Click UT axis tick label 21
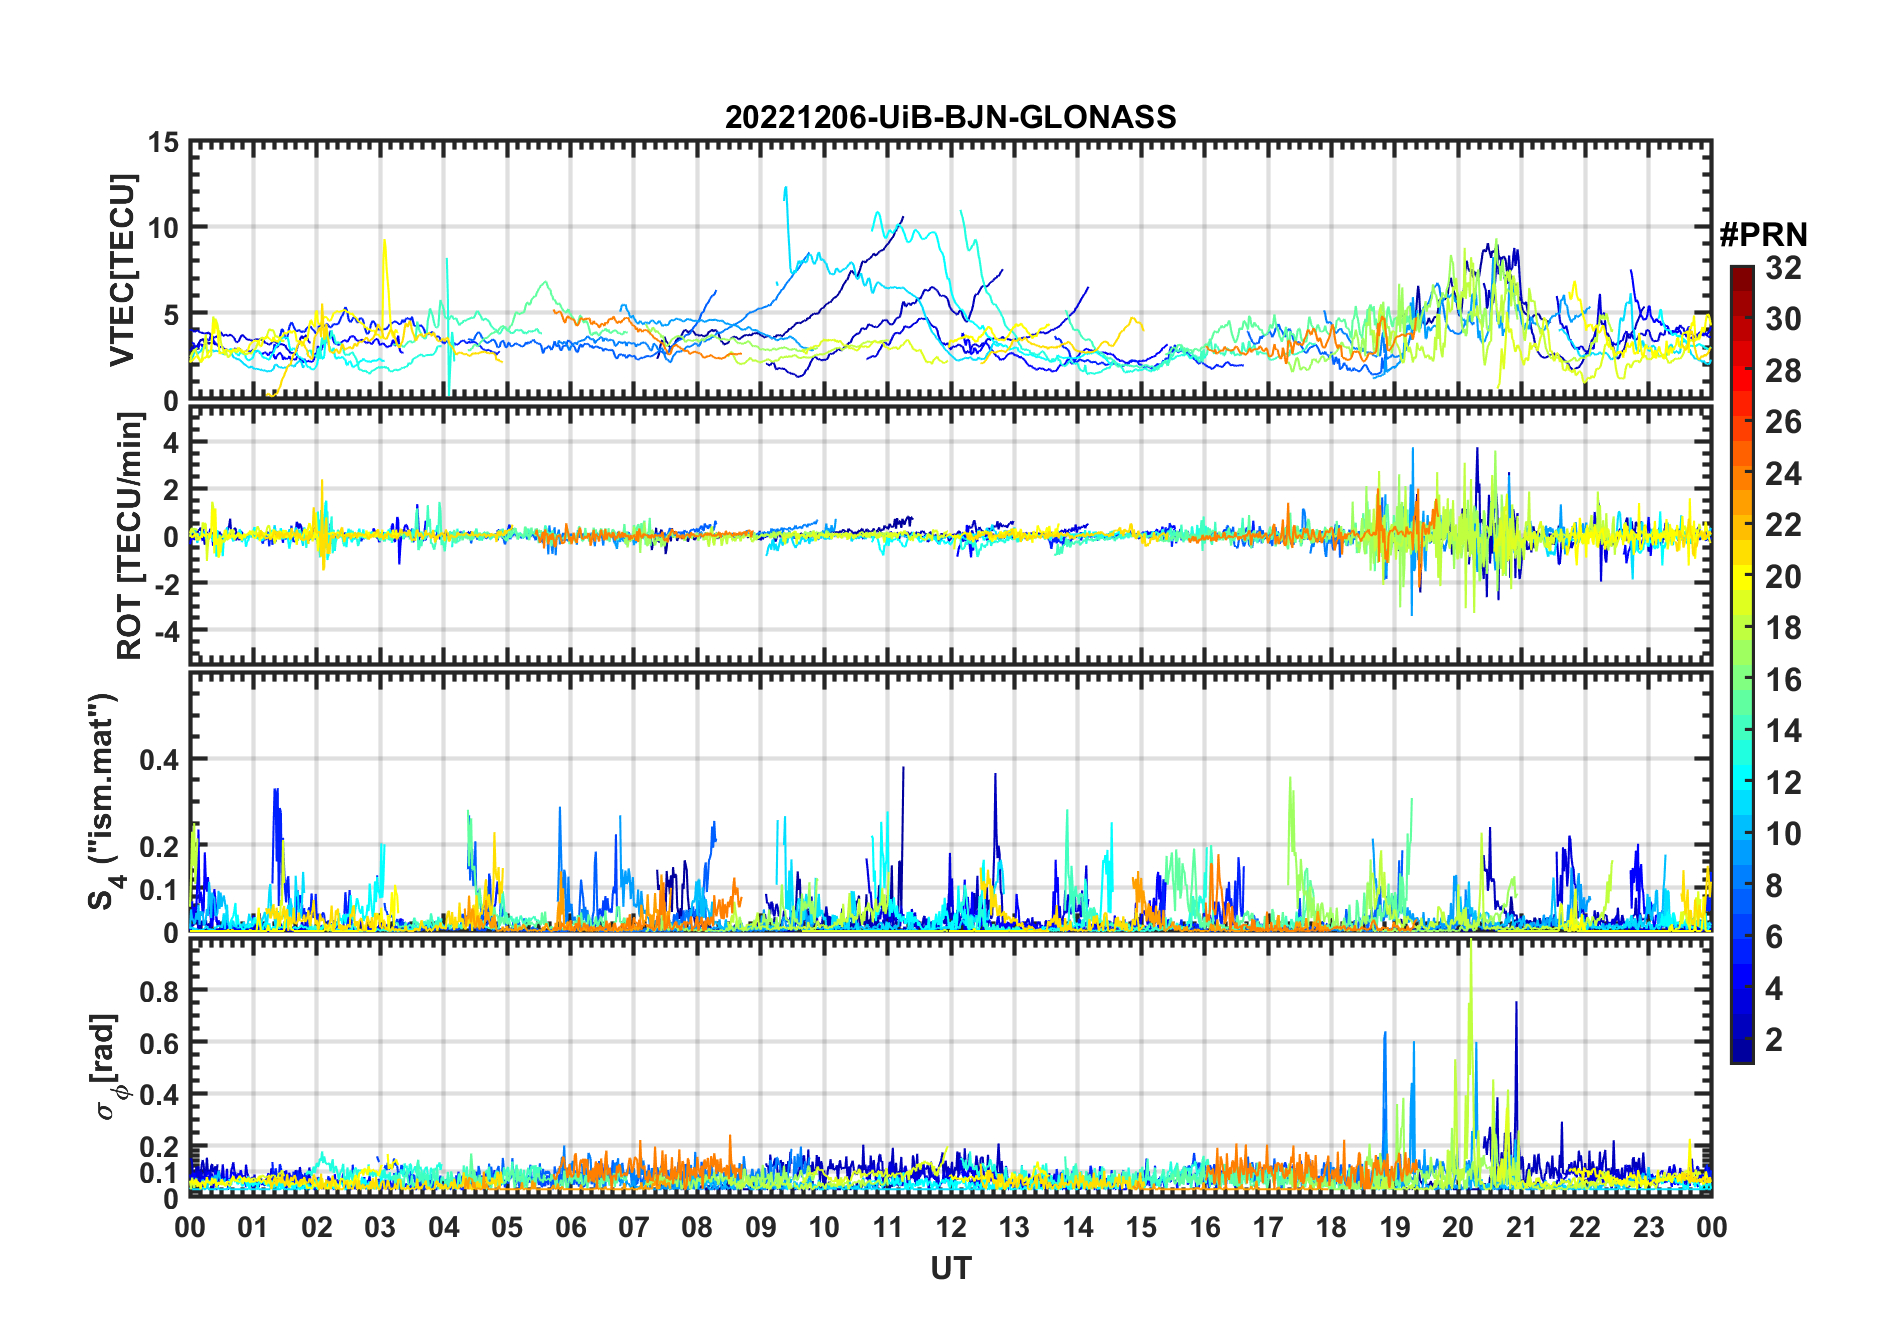1902x1330 pixels. 1522,1227
